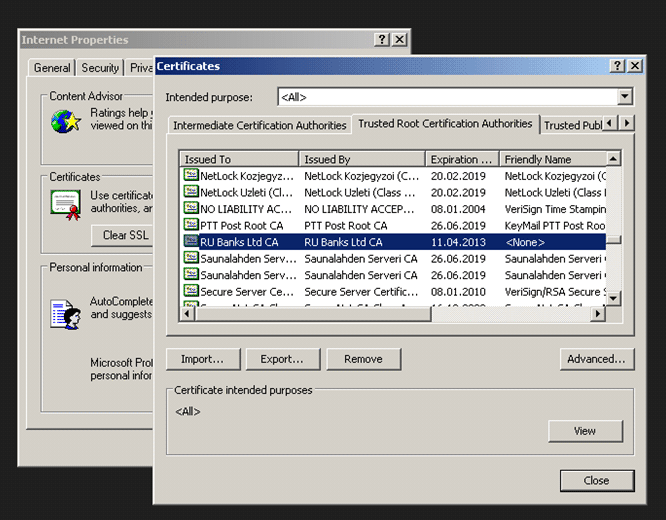Click the vertical scrollbar down arrow

pyautogui.click(x=614, y=298)
